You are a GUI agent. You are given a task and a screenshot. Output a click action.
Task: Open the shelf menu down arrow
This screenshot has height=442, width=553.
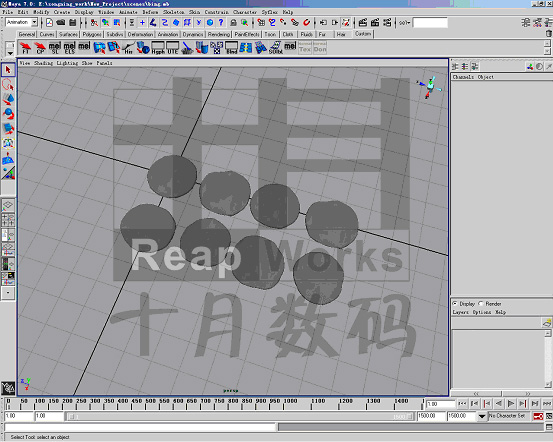click(10, 53)
